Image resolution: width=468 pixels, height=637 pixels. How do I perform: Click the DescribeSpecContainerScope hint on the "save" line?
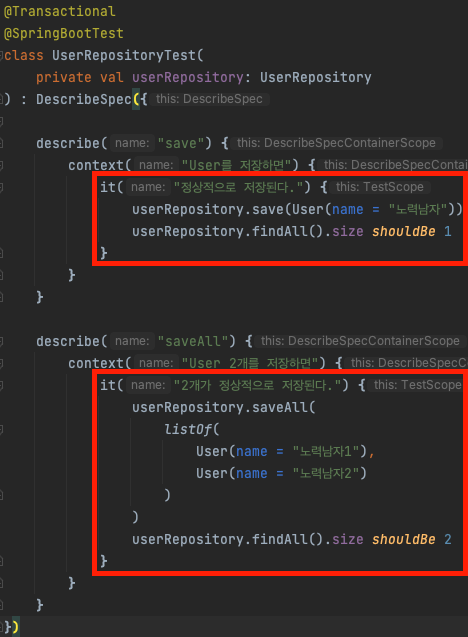(x=336, y=143)
